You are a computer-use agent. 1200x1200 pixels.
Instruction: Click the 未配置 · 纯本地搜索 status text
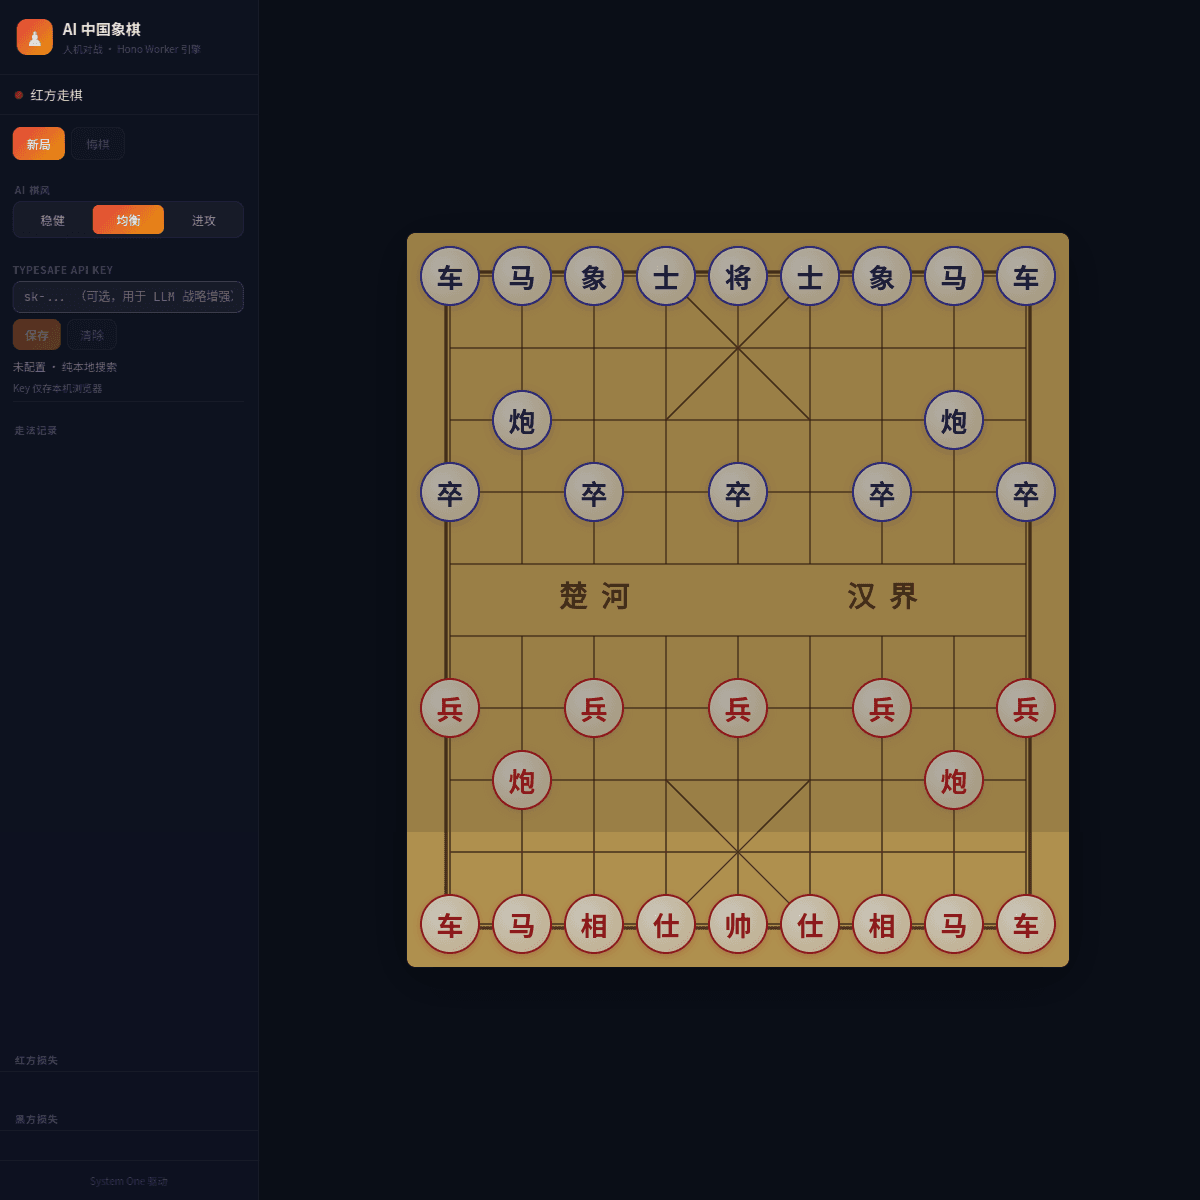65,367
